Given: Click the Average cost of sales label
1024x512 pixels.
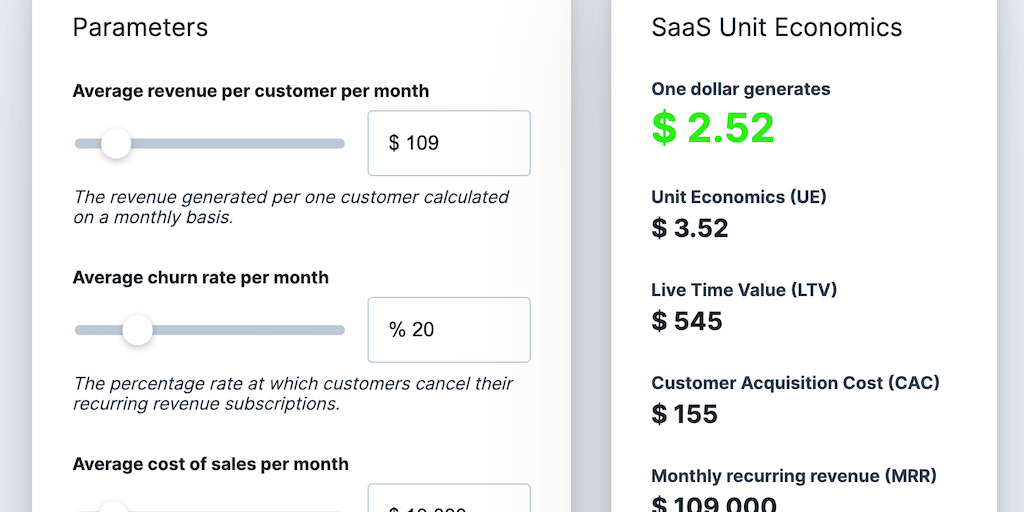Looking at the screenshot, I should [210, 464].
